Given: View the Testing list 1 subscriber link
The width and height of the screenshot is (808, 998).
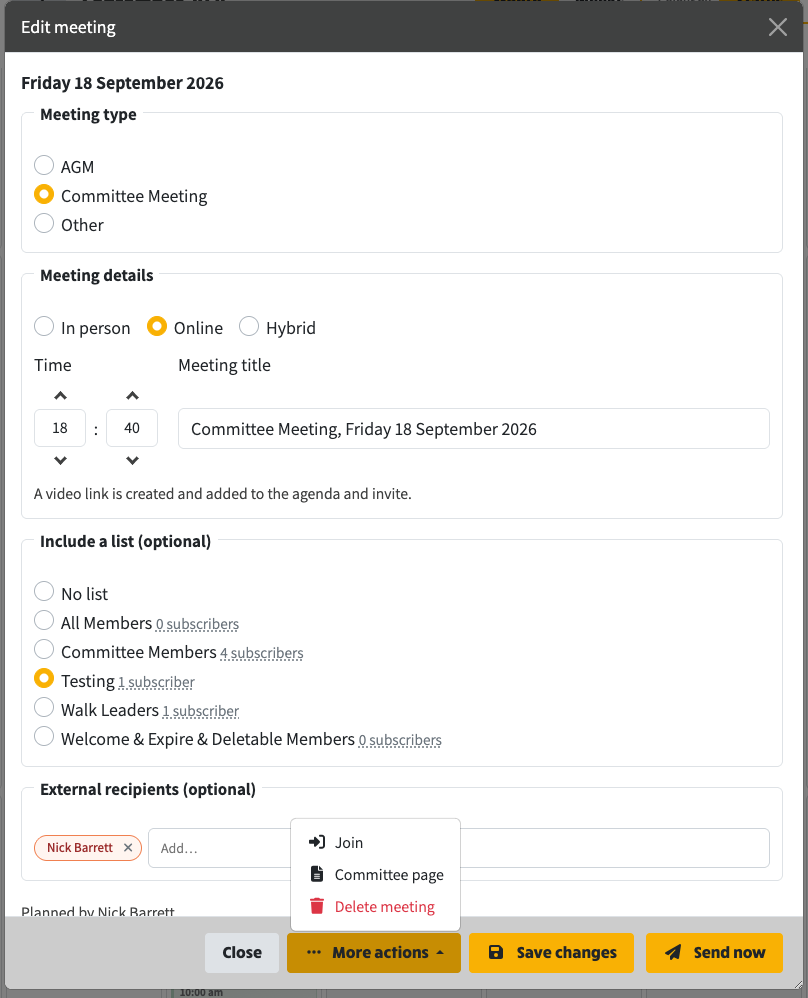Looking at the screenshot, I should point(157,682).
